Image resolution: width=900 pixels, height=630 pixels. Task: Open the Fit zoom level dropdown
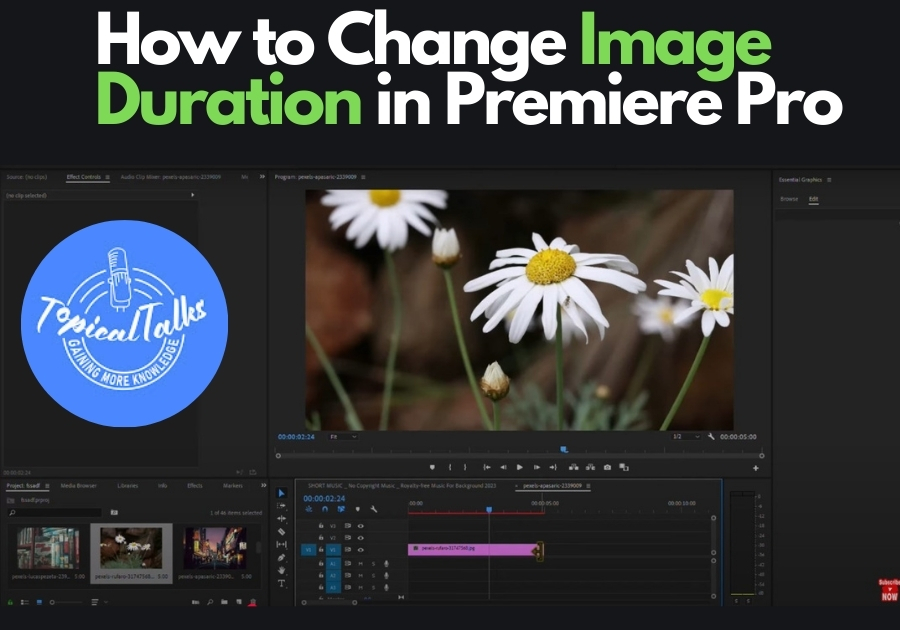click(x=343, y=437)
